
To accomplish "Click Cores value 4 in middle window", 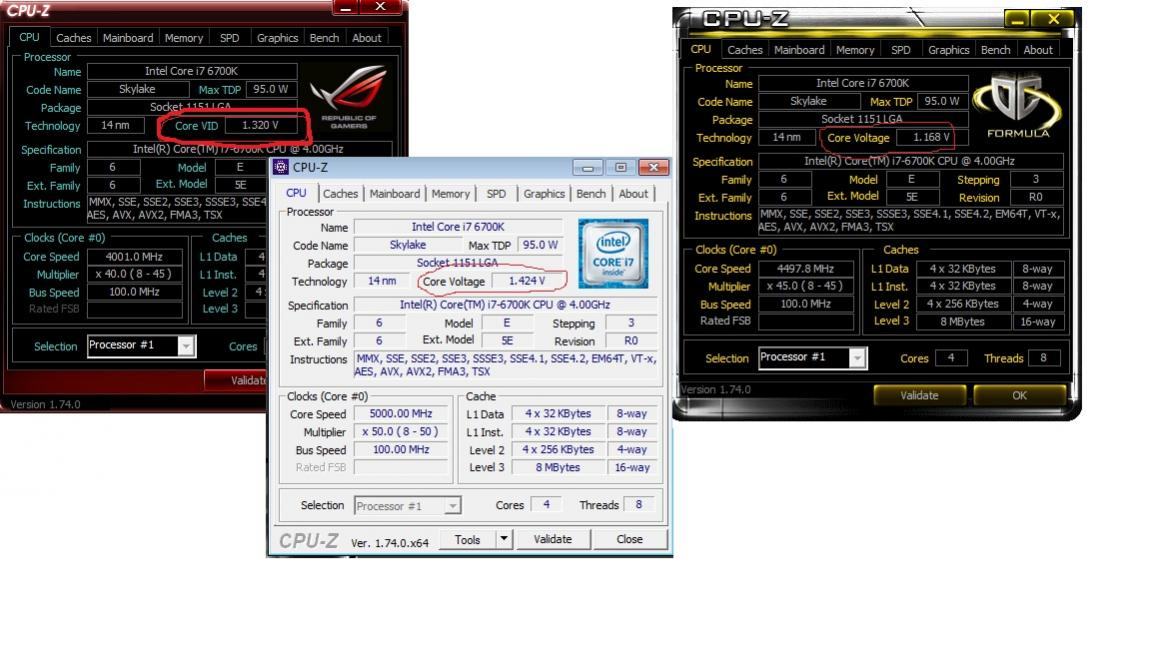I will click(546, 505).
